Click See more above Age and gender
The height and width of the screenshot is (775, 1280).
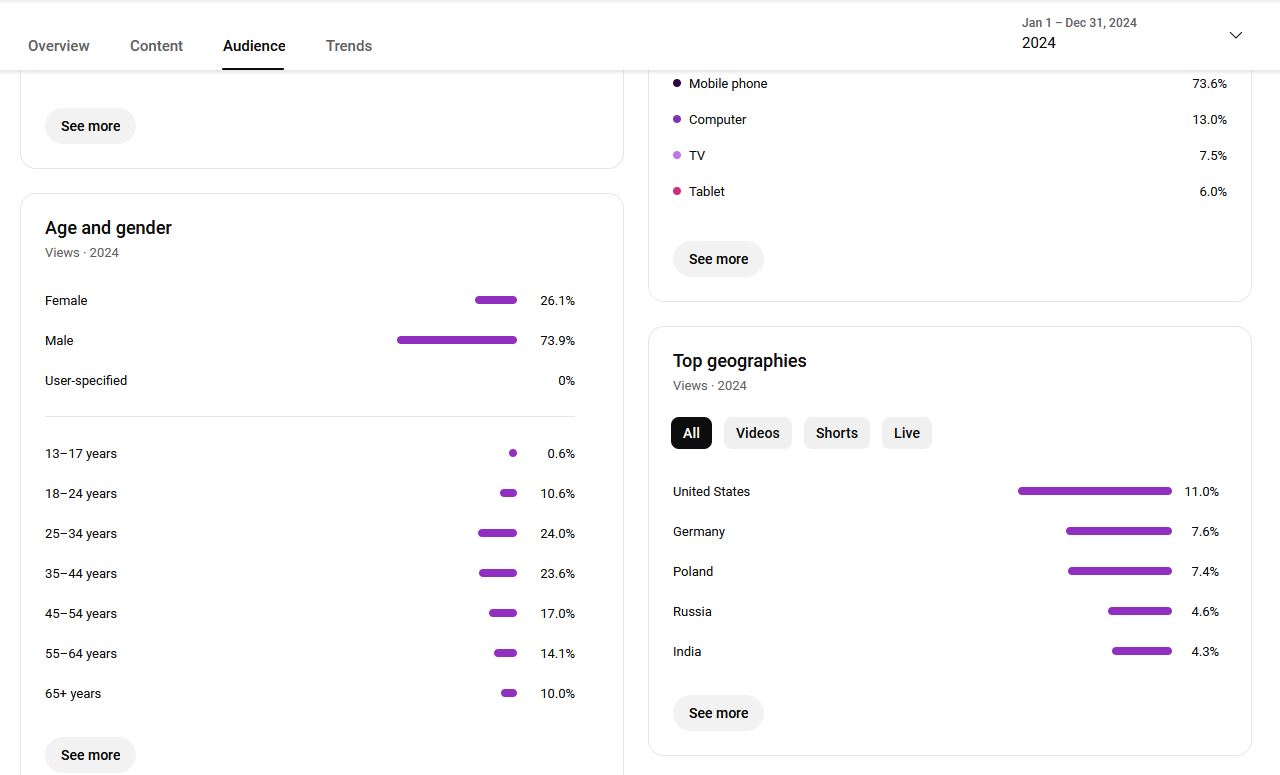(x=90, y=126)
